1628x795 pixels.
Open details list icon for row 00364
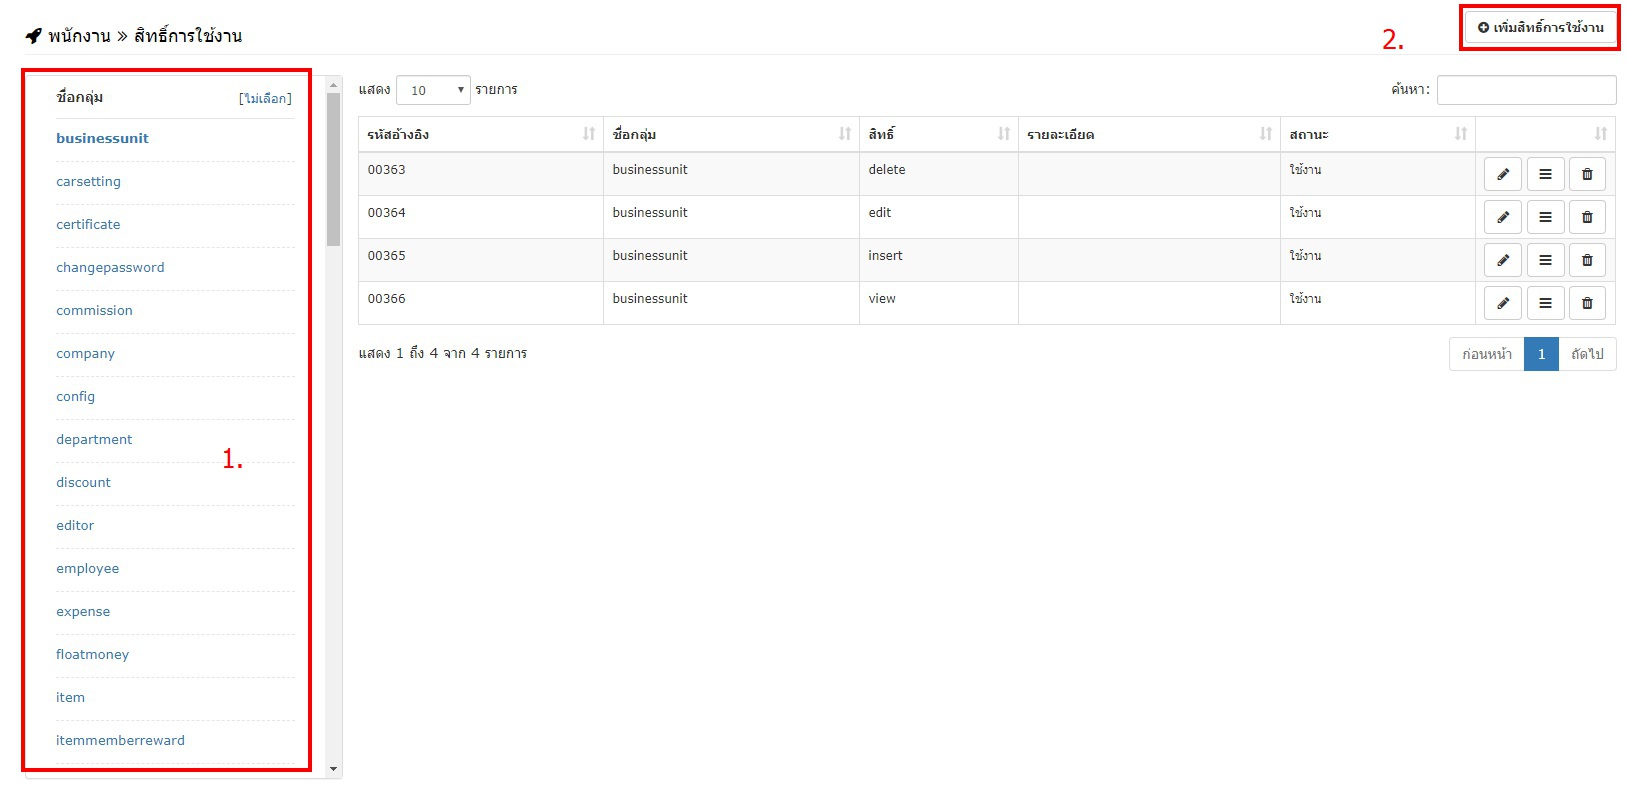[x=1545, y=217]
